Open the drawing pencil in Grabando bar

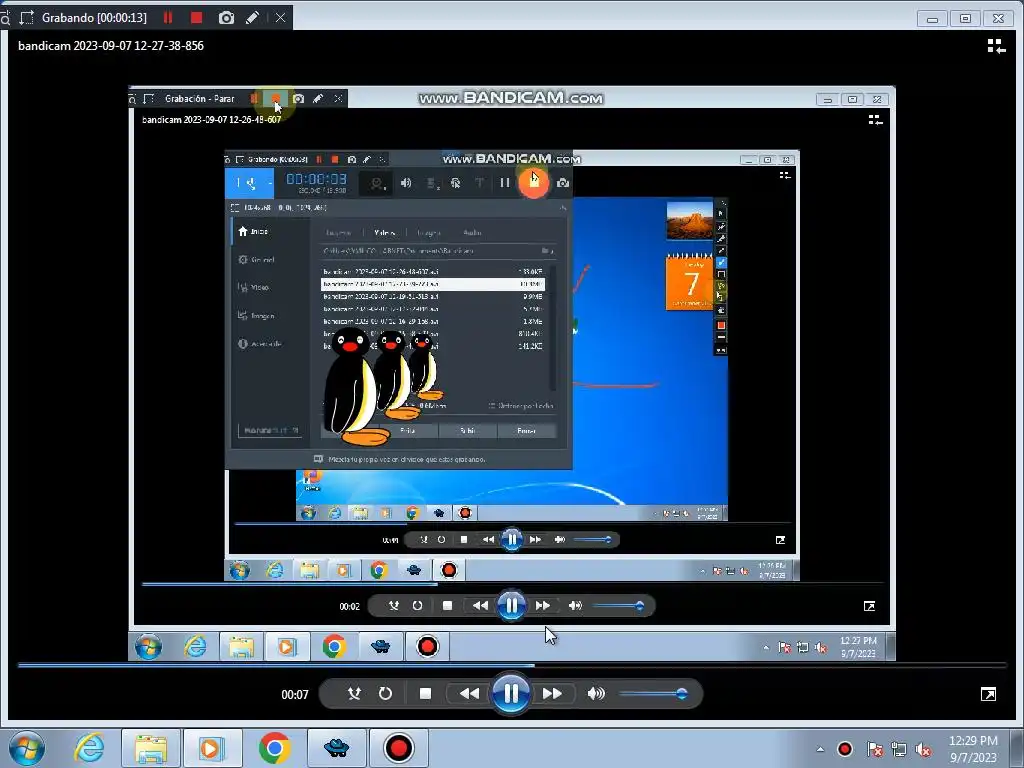pos(252,18)
